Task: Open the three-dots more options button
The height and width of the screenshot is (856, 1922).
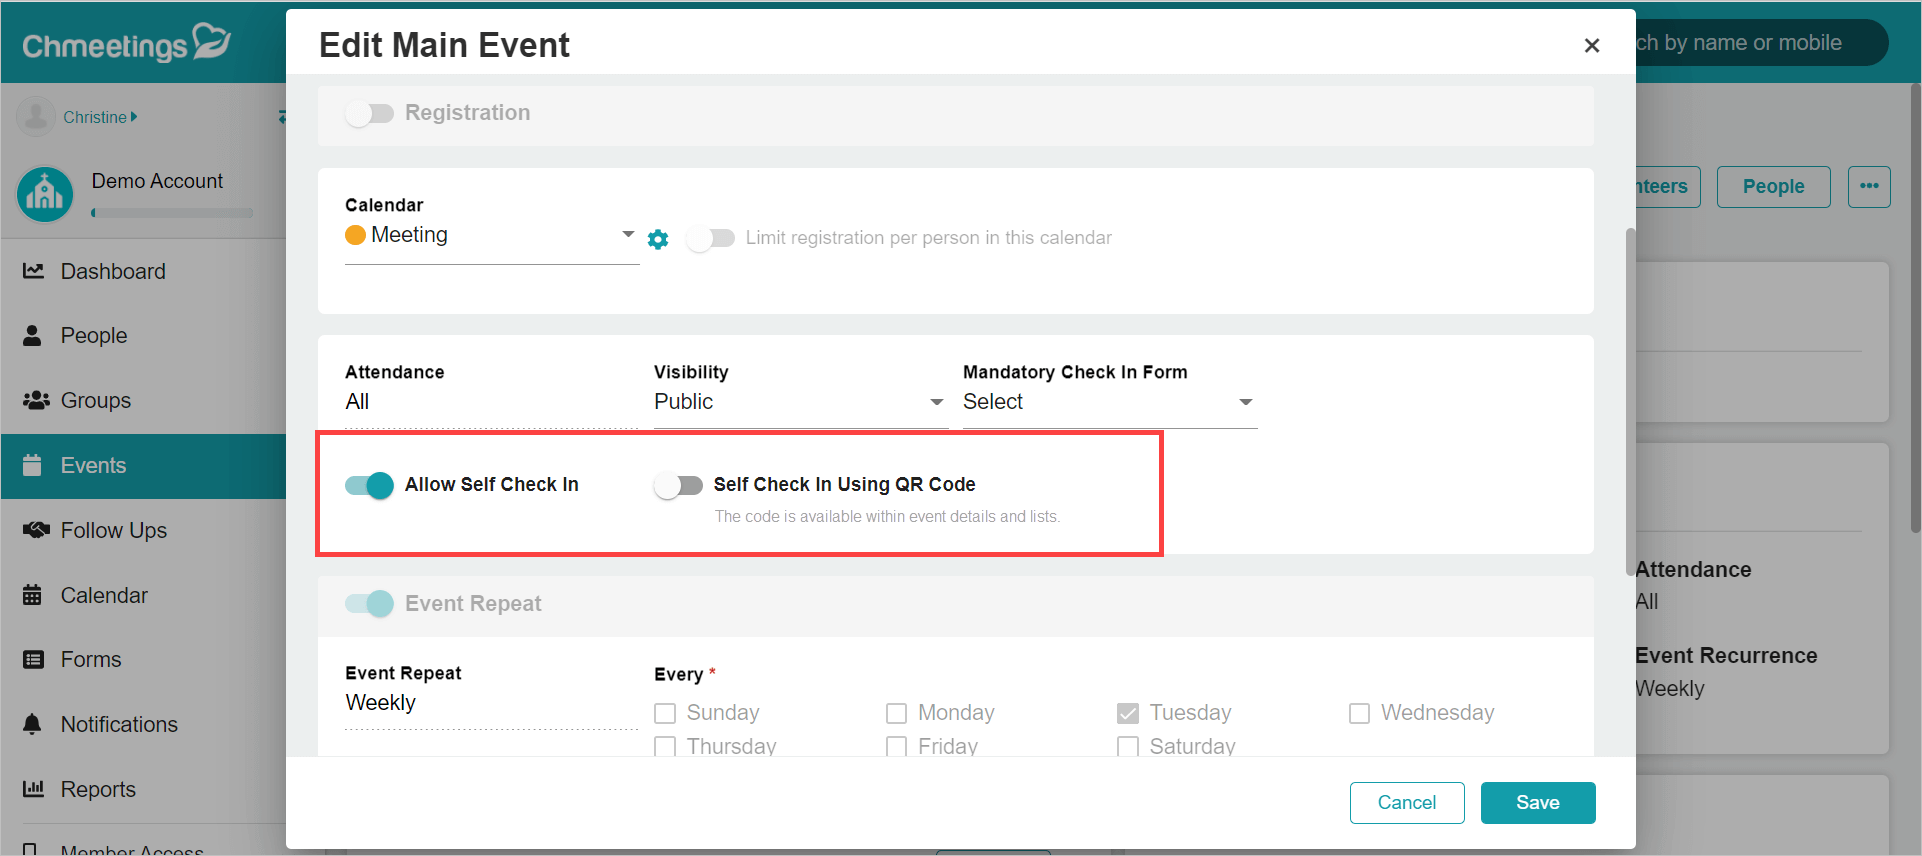Action: point(1869,187)
